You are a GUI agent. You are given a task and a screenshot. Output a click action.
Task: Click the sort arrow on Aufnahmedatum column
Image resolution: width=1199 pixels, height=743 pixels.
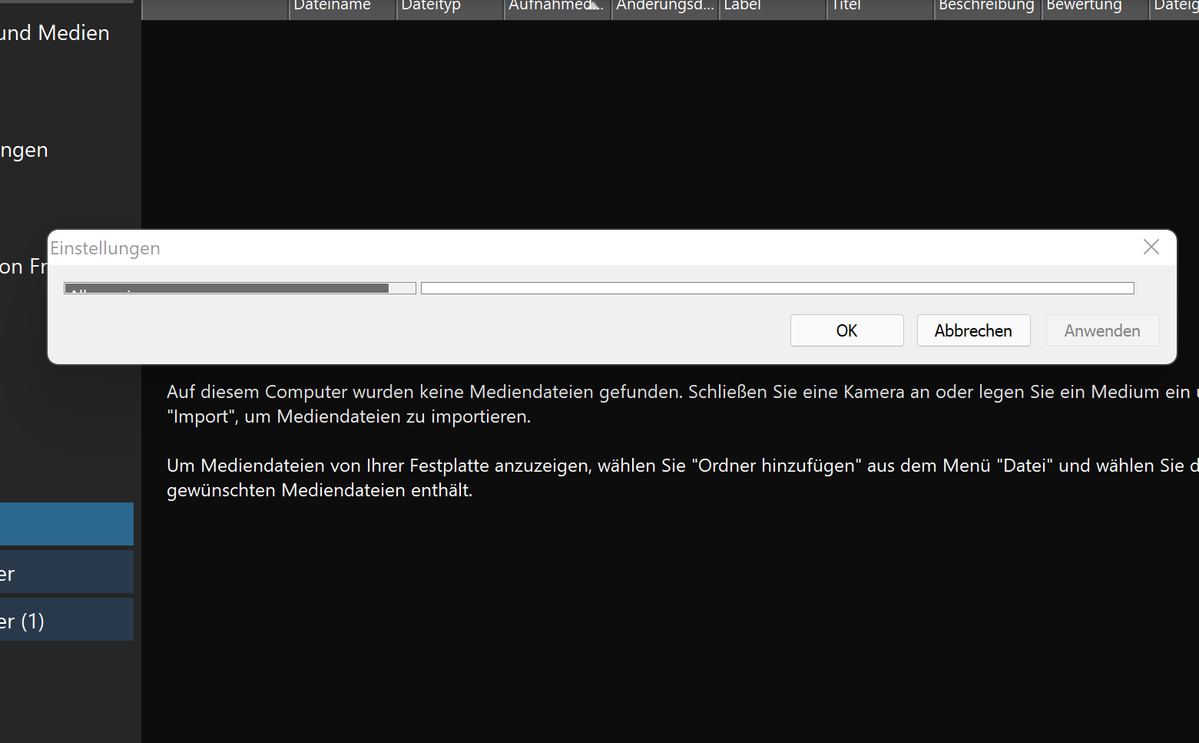[x=596, y=6]
